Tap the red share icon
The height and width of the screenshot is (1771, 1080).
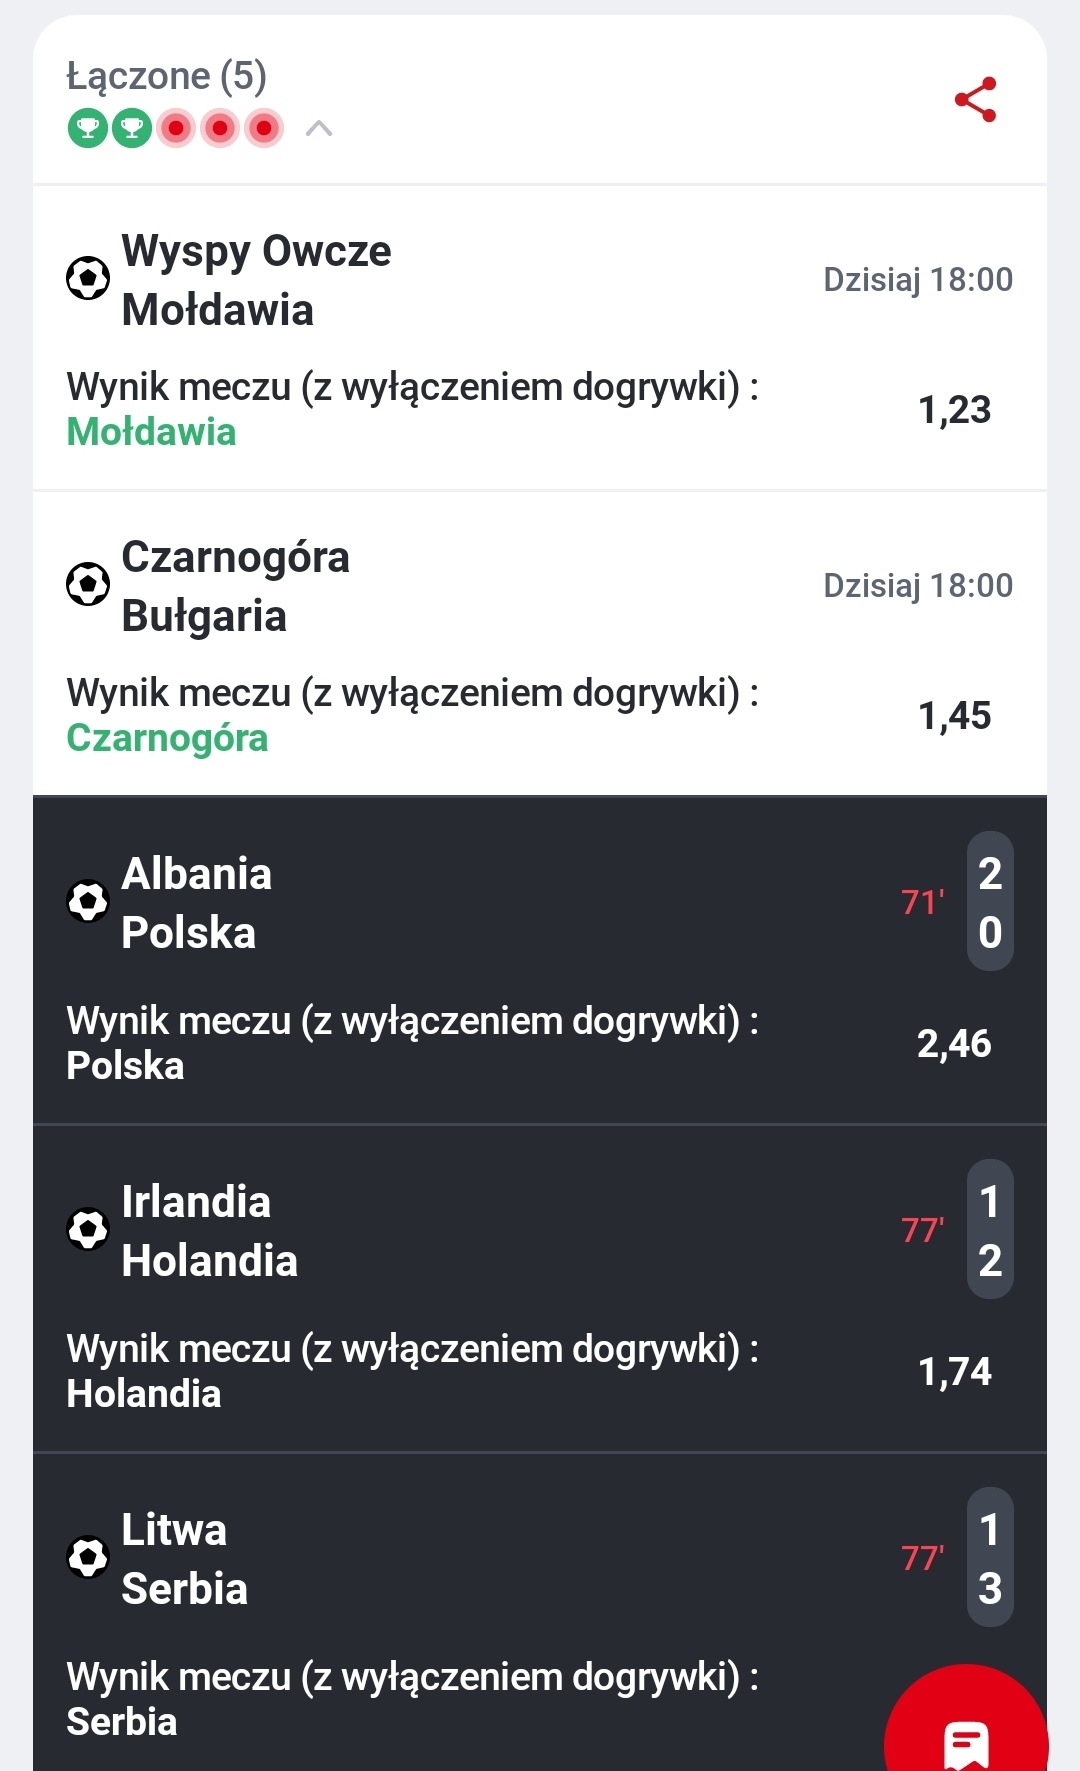click(x=975, y=99)
